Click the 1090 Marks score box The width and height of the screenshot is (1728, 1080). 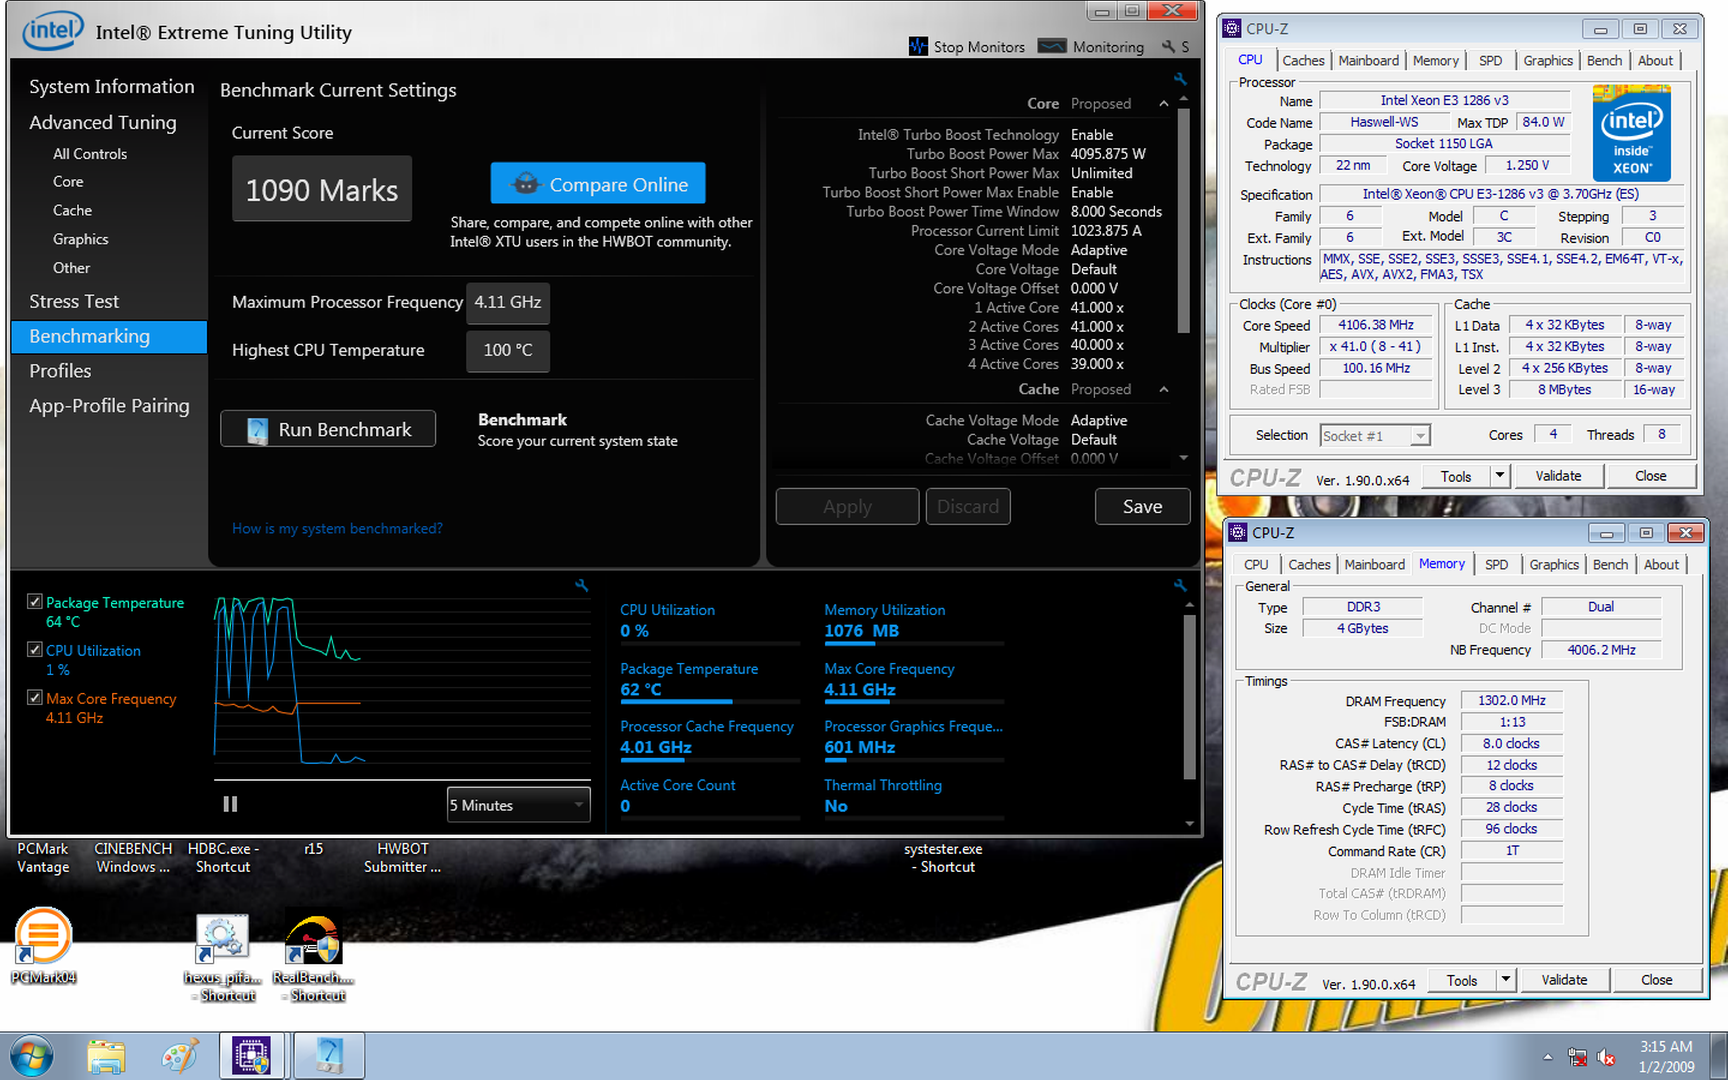coord(322,189)
